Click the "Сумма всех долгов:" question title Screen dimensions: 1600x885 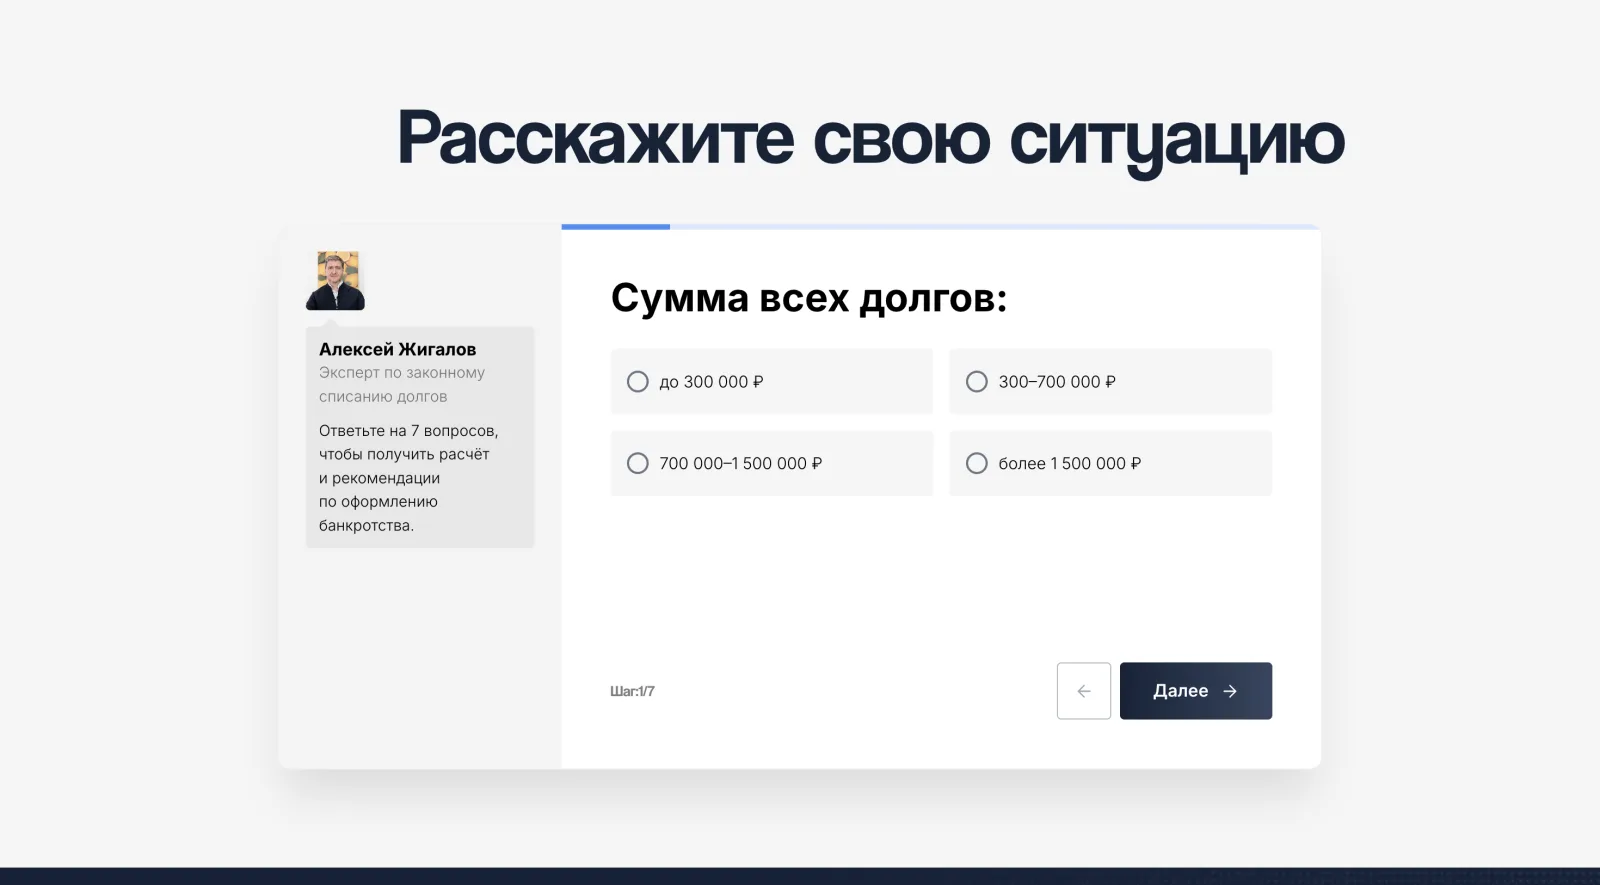pos(809,298)
